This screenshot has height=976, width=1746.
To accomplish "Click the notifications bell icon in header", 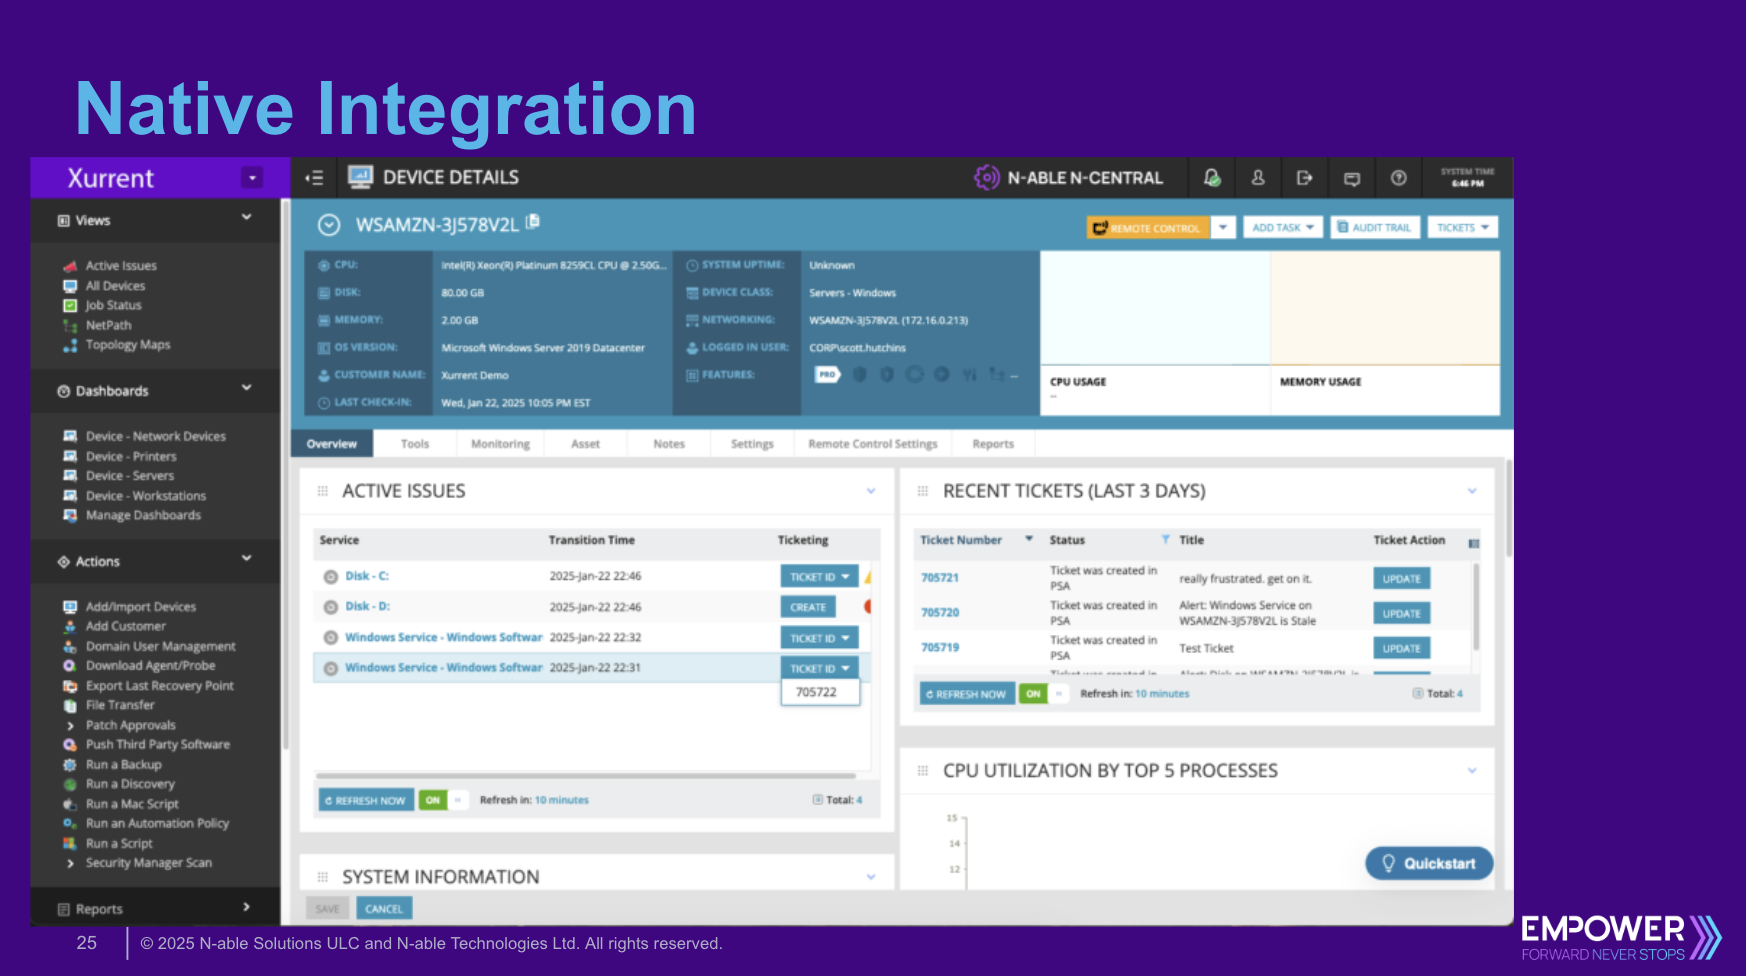I will tap(1212, 178).
